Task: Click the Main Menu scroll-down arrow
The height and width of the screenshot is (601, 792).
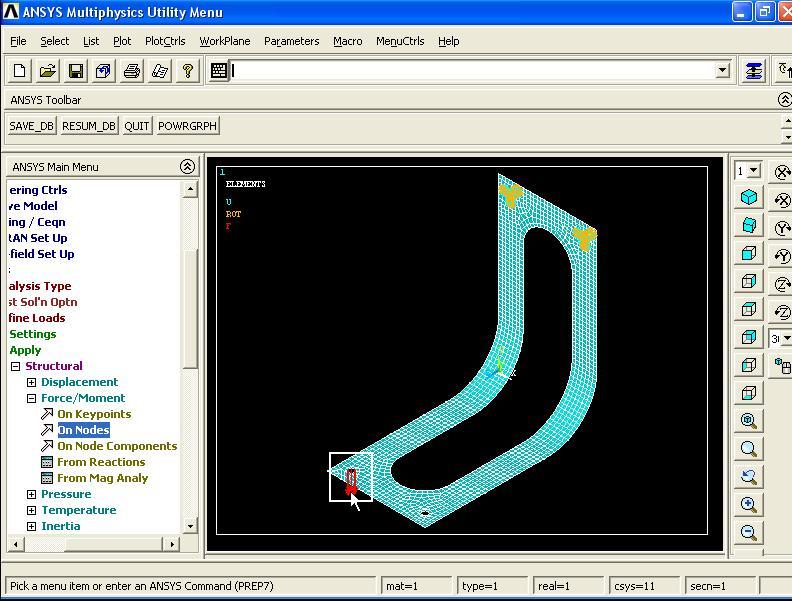Action: pyautogui.click(x=190, y=526)
